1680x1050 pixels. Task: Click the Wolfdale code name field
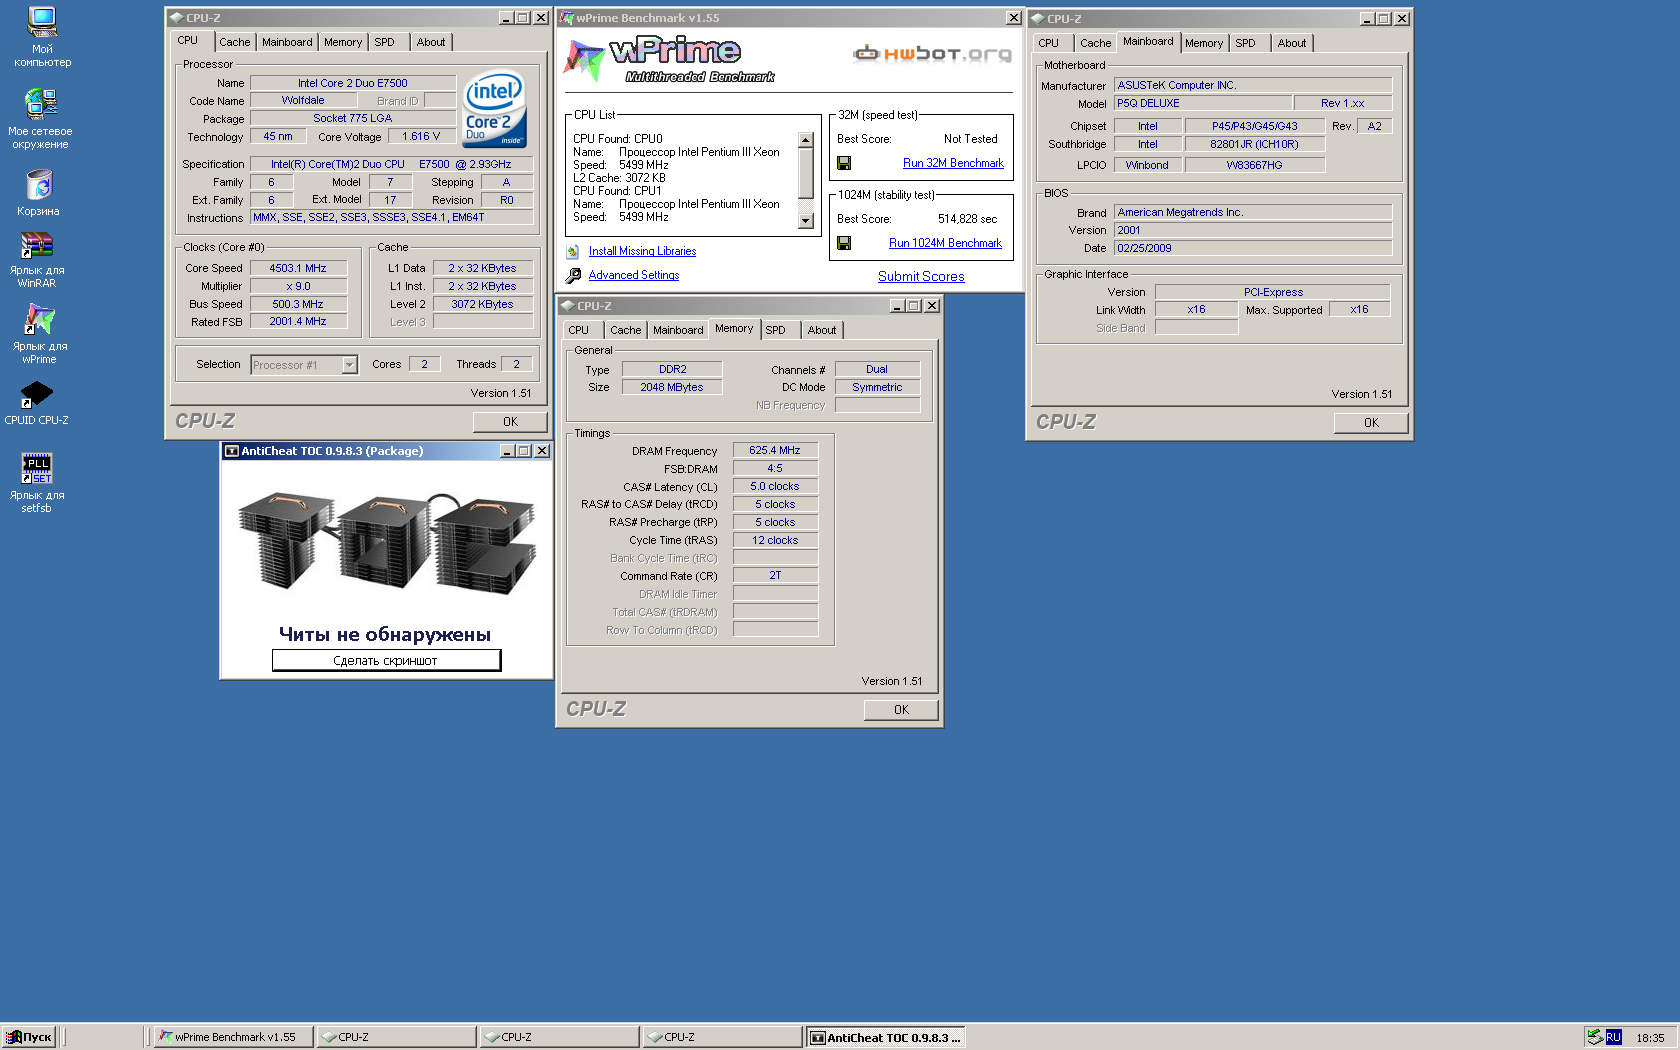pyautogui.click(x=303, y=101)
